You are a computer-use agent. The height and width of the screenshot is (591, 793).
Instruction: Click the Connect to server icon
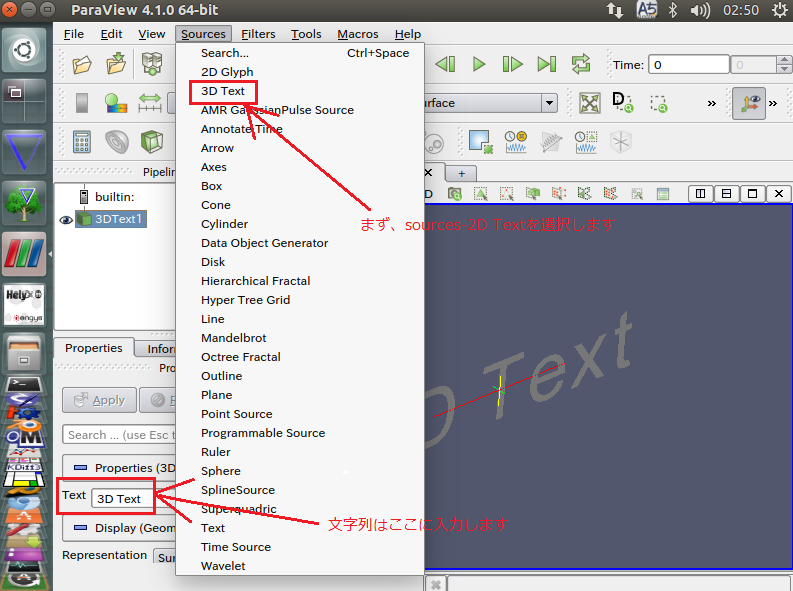[x=152, y=64]
